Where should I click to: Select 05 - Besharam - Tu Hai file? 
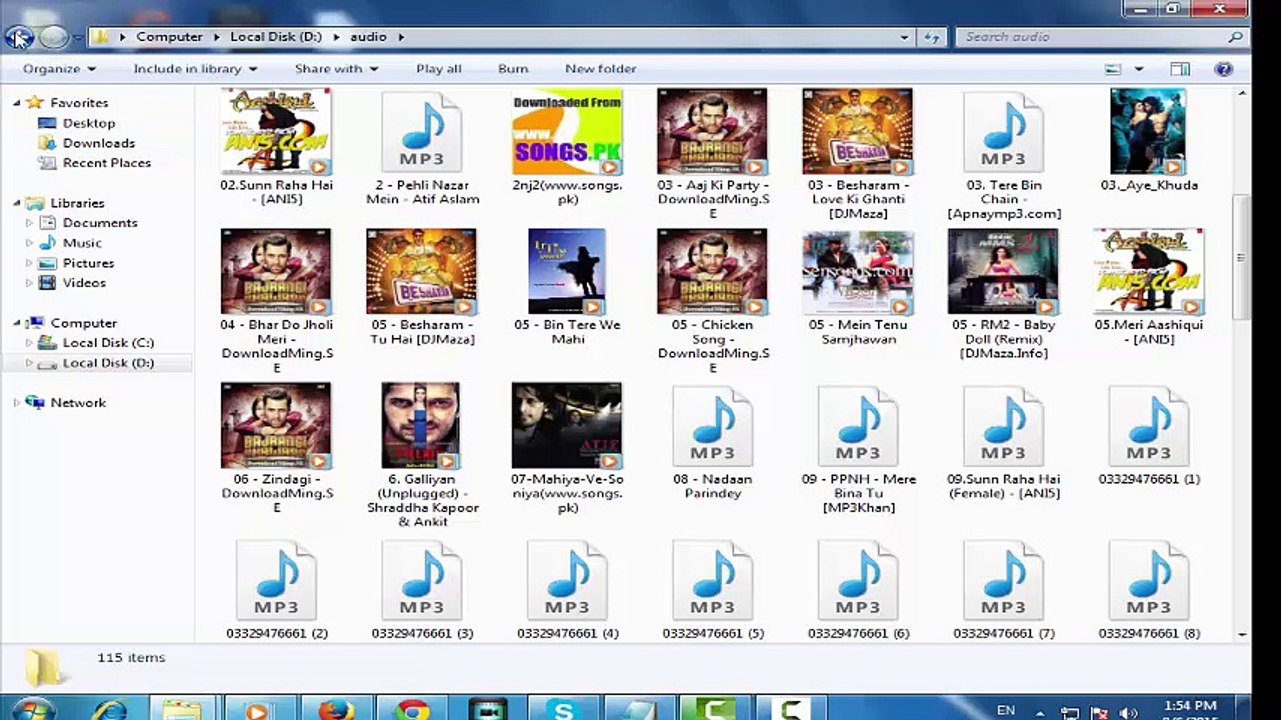coord(421,272)
